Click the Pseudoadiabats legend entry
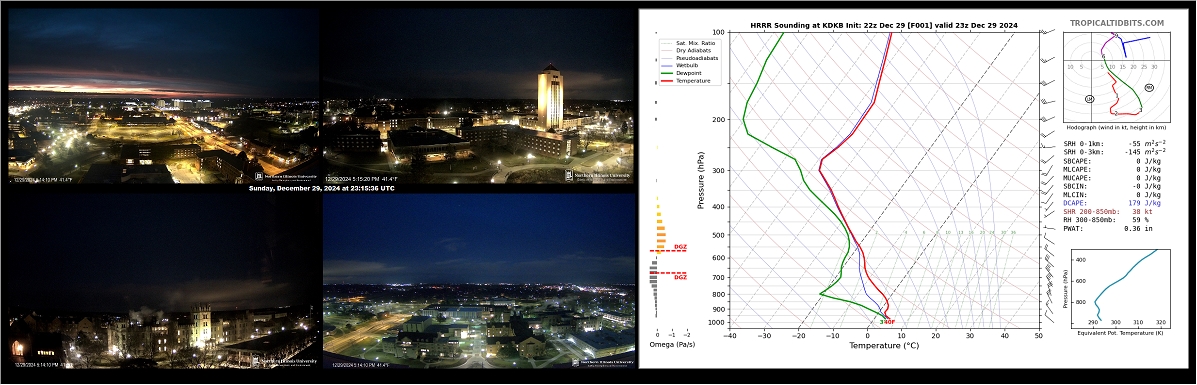Image resolution: width=1197 pixels, height=385 pixels. 689,58
